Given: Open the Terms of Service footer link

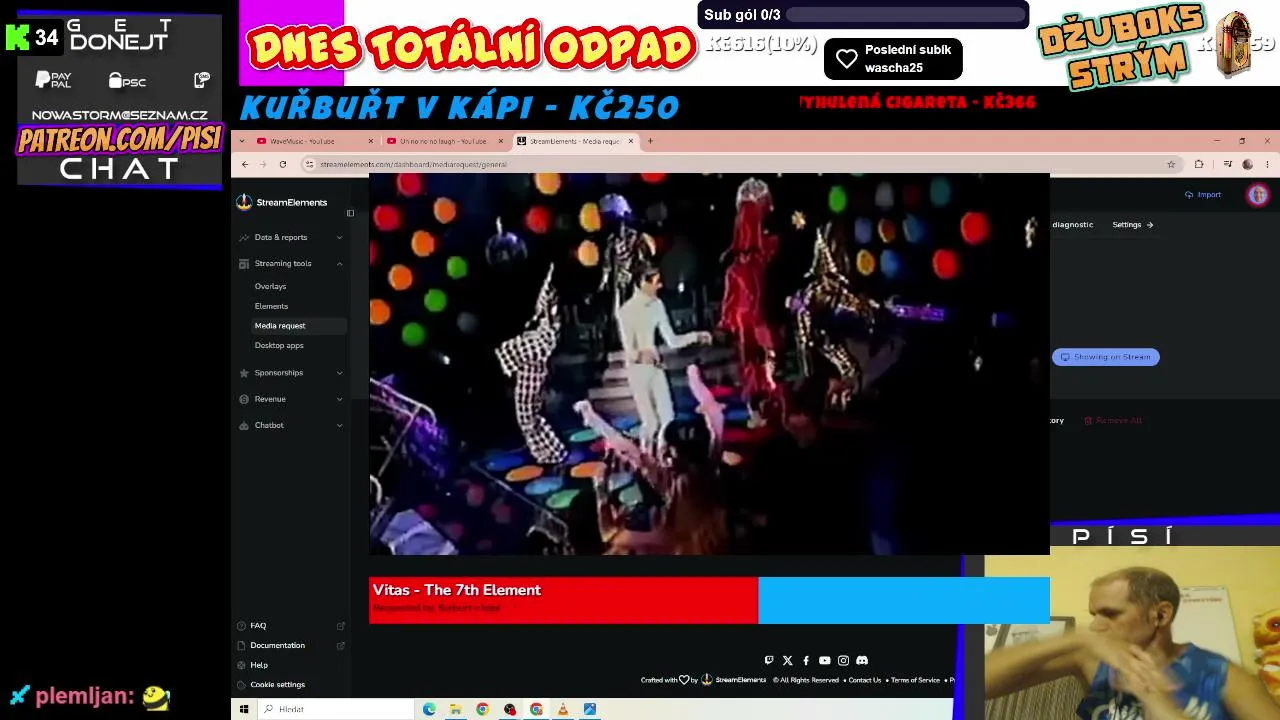Looking at the screenshot, I should [915, 680].
